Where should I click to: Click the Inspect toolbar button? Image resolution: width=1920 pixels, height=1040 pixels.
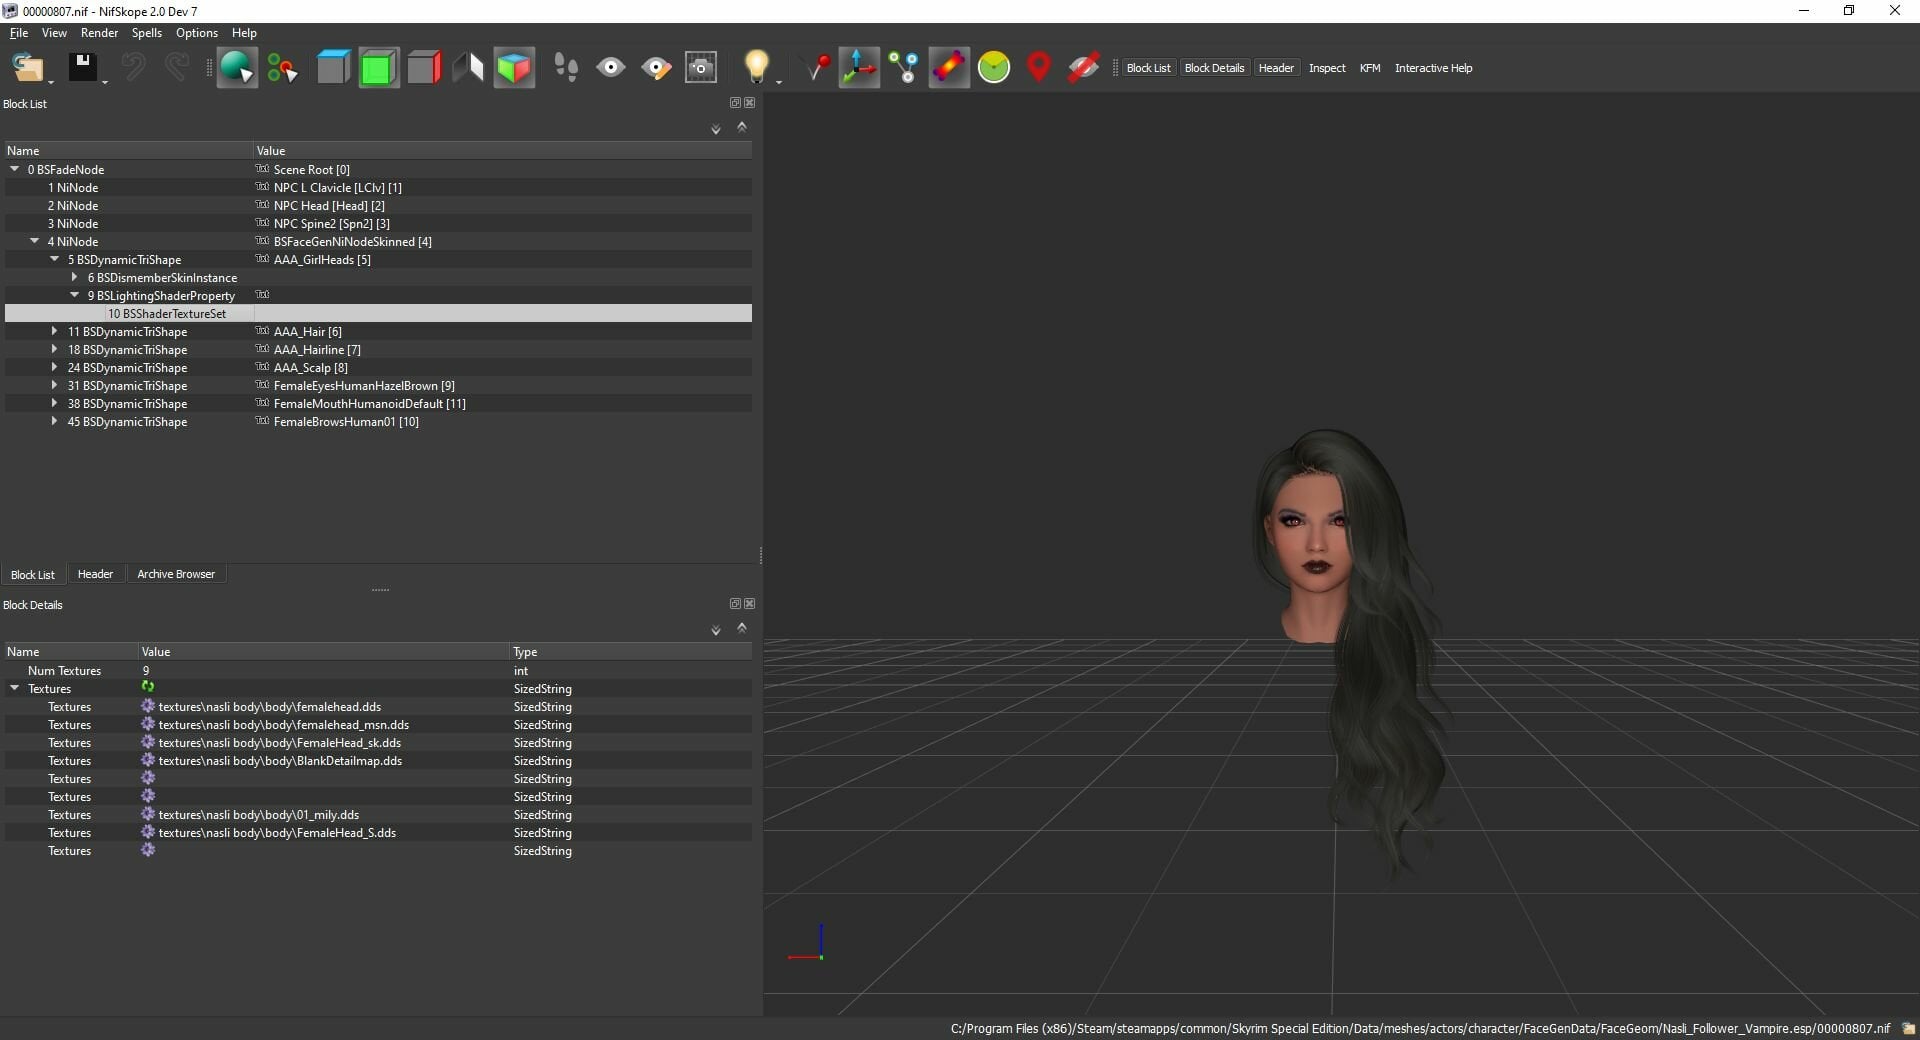coord(1327,68)
